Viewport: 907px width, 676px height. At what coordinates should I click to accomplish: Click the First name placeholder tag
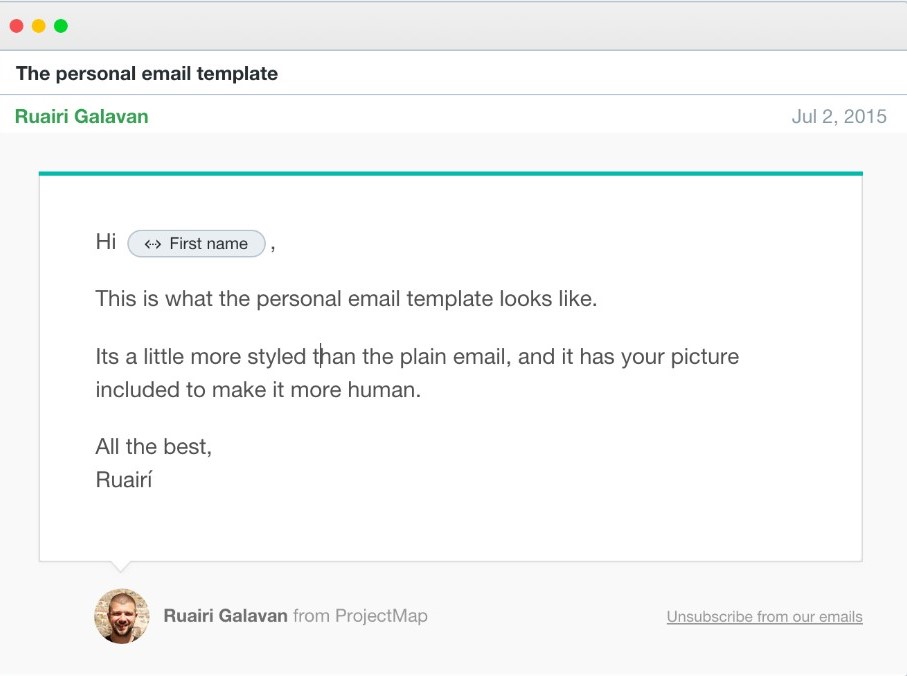pos(196,243)
